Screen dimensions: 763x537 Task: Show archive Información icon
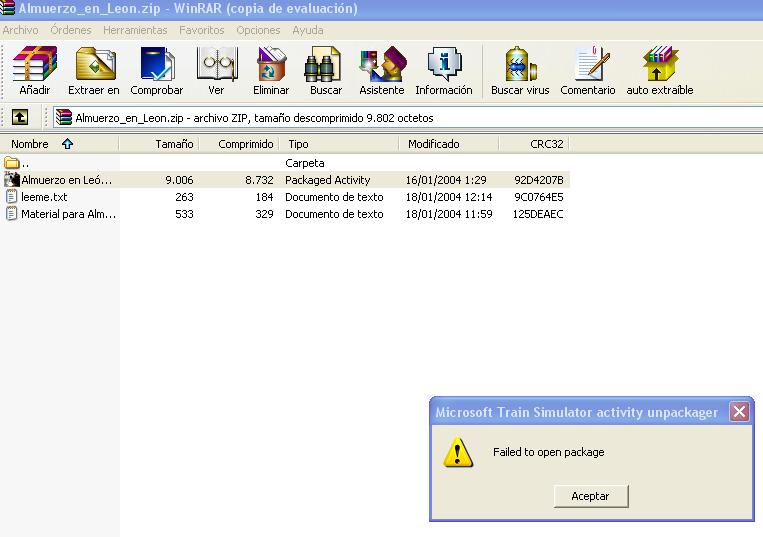point(443,71)
